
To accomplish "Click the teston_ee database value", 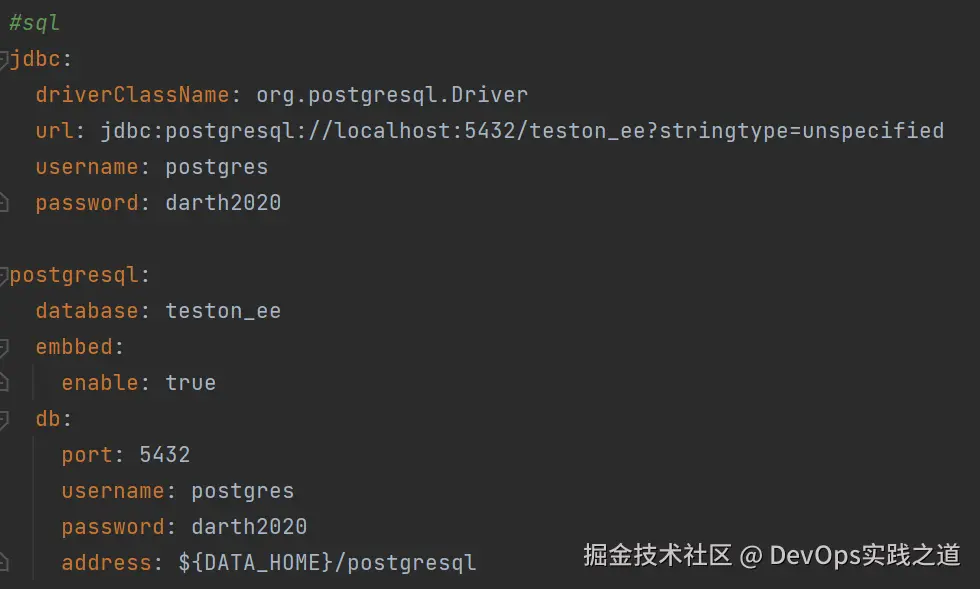I will (223, 311).
